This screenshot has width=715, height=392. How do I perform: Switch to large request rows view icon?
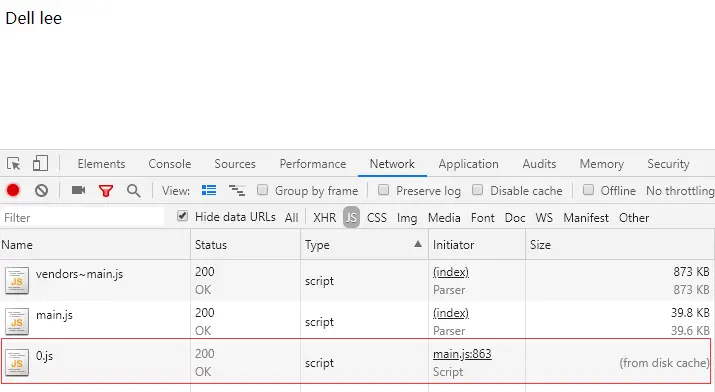coord(209,190)
